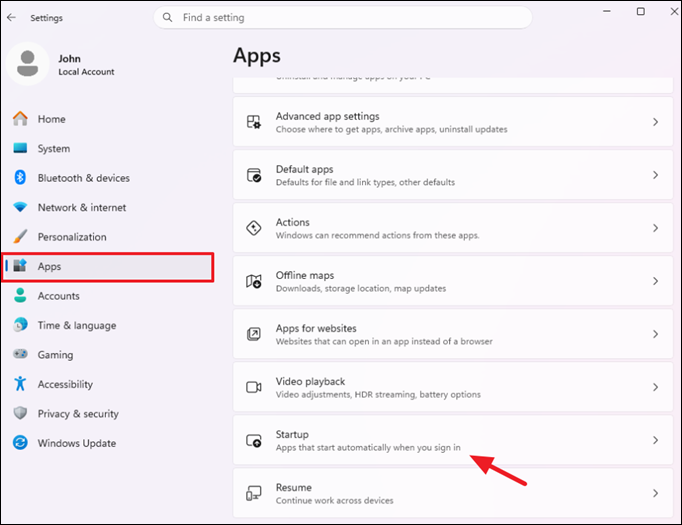The height and width of the screenshot is (525, 682).
Task: Click 'Websites that can open in an app' text
Action: point(384,341)
